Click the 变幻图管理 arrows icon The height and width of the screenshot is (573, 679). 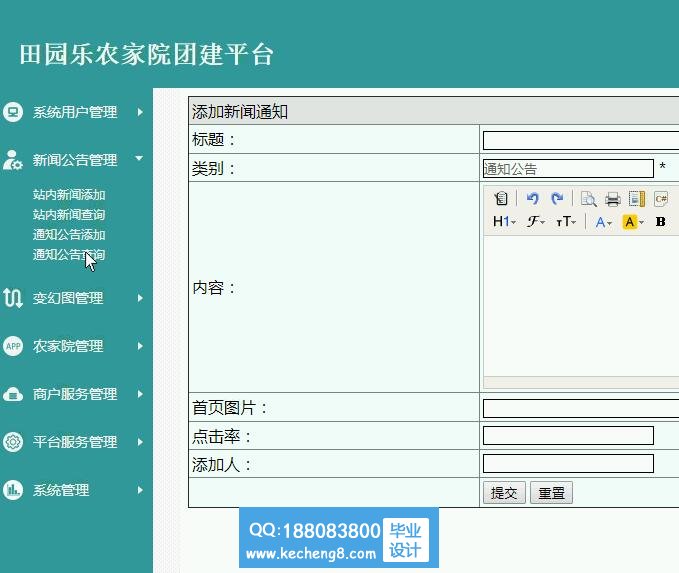coord(13,298)
